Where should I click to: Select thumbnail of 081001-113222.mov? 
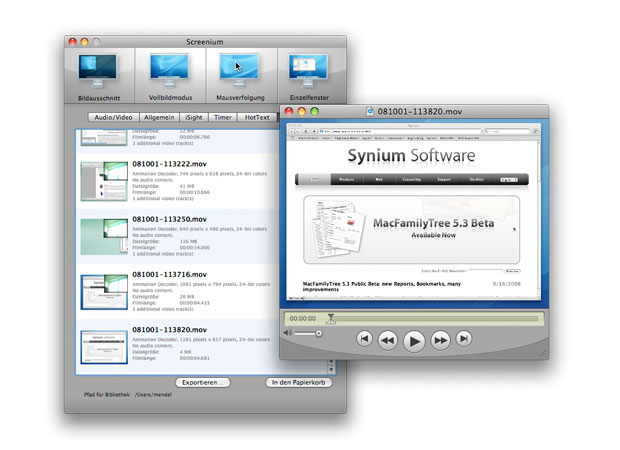click(x=104, y=181)
